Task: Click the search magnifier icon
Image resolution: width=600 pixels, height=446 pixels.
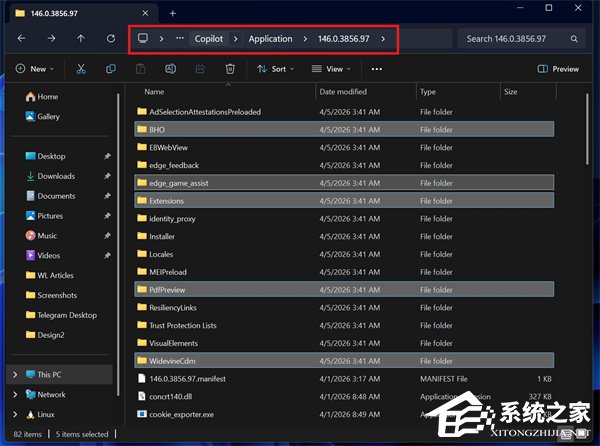Action: coord(574,39)
